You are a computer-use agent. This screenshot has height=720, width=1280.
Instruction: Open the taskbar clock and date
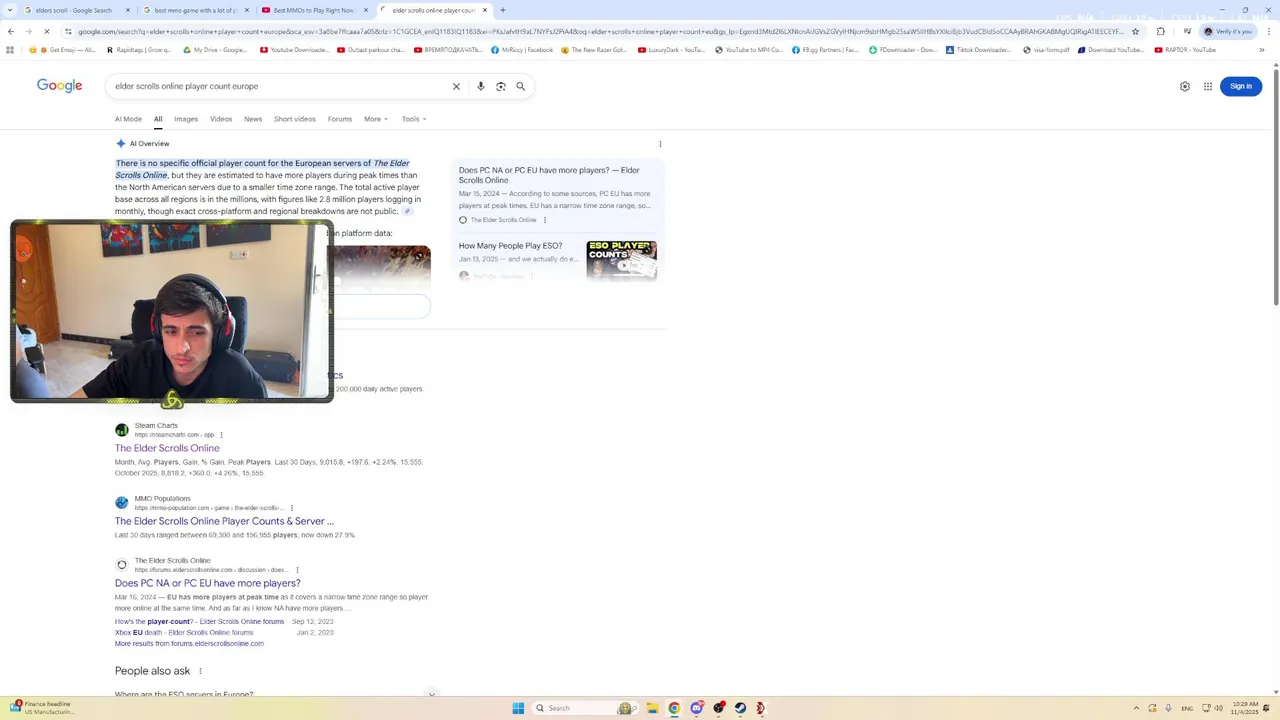[x=1245, y=708]
